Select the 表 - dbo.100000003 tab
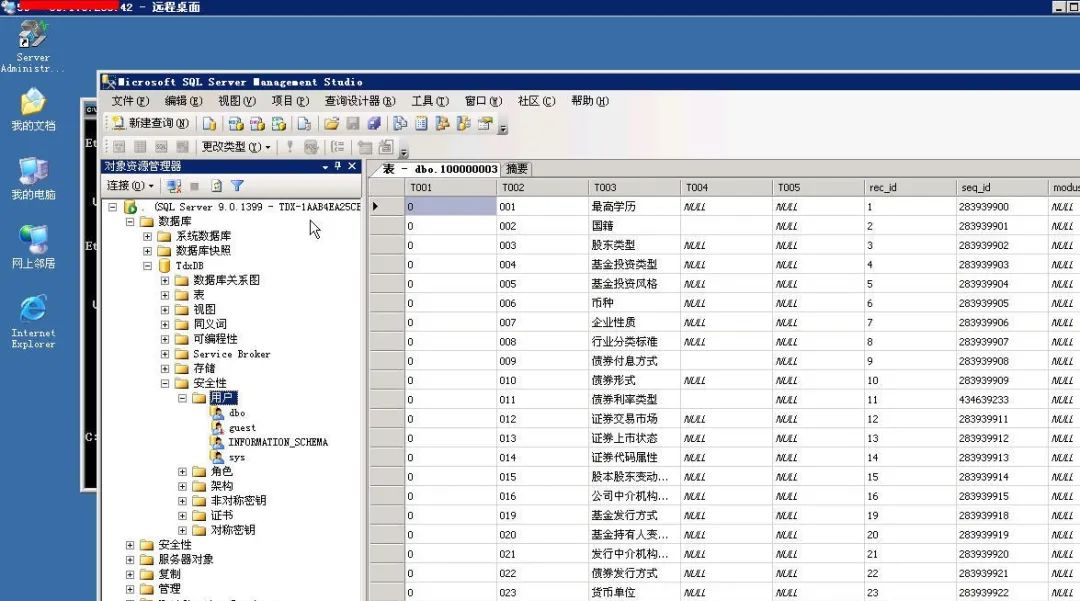Viewport: 1080px width, 601px height. (x=439, y=169)
